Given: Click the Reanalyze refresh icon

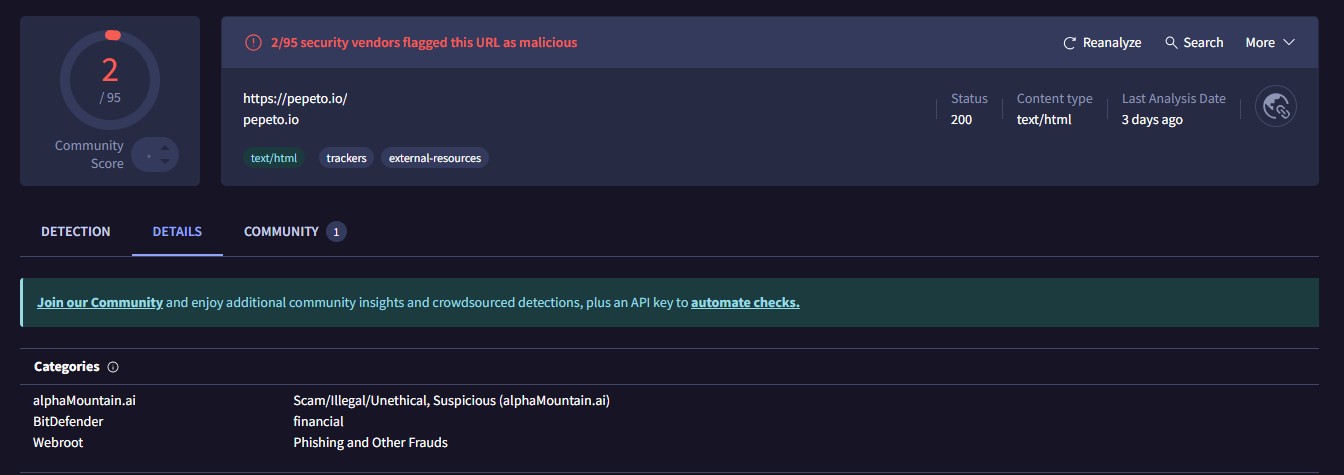Looking at the screenshot, I should 1070,43.
